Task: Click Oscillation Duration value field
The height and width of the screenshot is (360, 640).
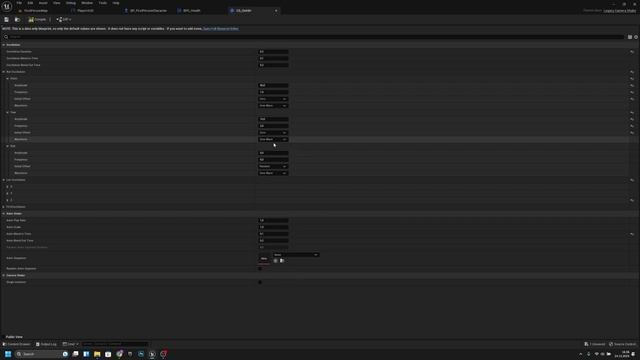Action: point(273,52)
